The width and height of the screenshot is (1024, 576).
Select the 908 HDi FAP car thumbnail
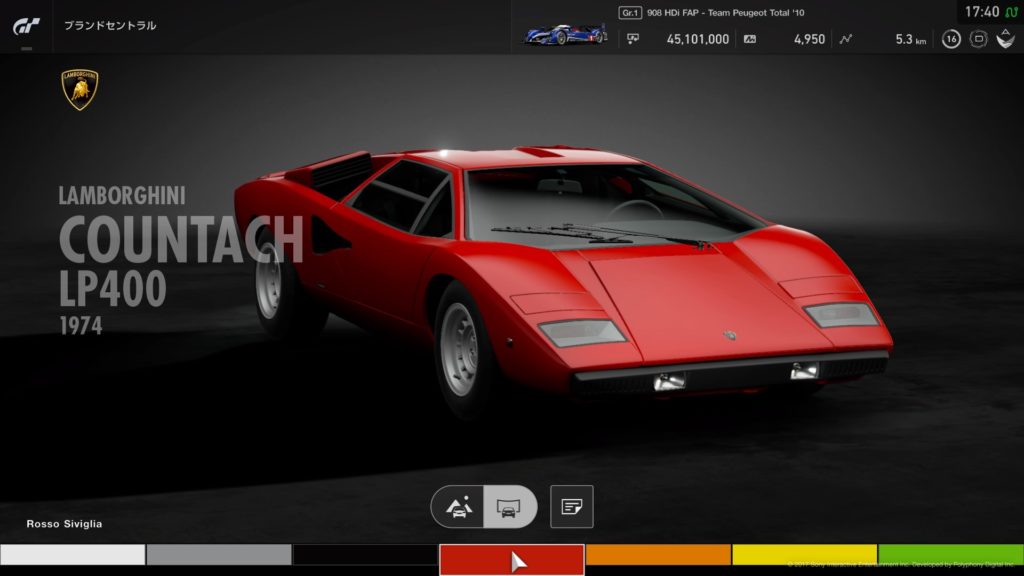point(566,33)
